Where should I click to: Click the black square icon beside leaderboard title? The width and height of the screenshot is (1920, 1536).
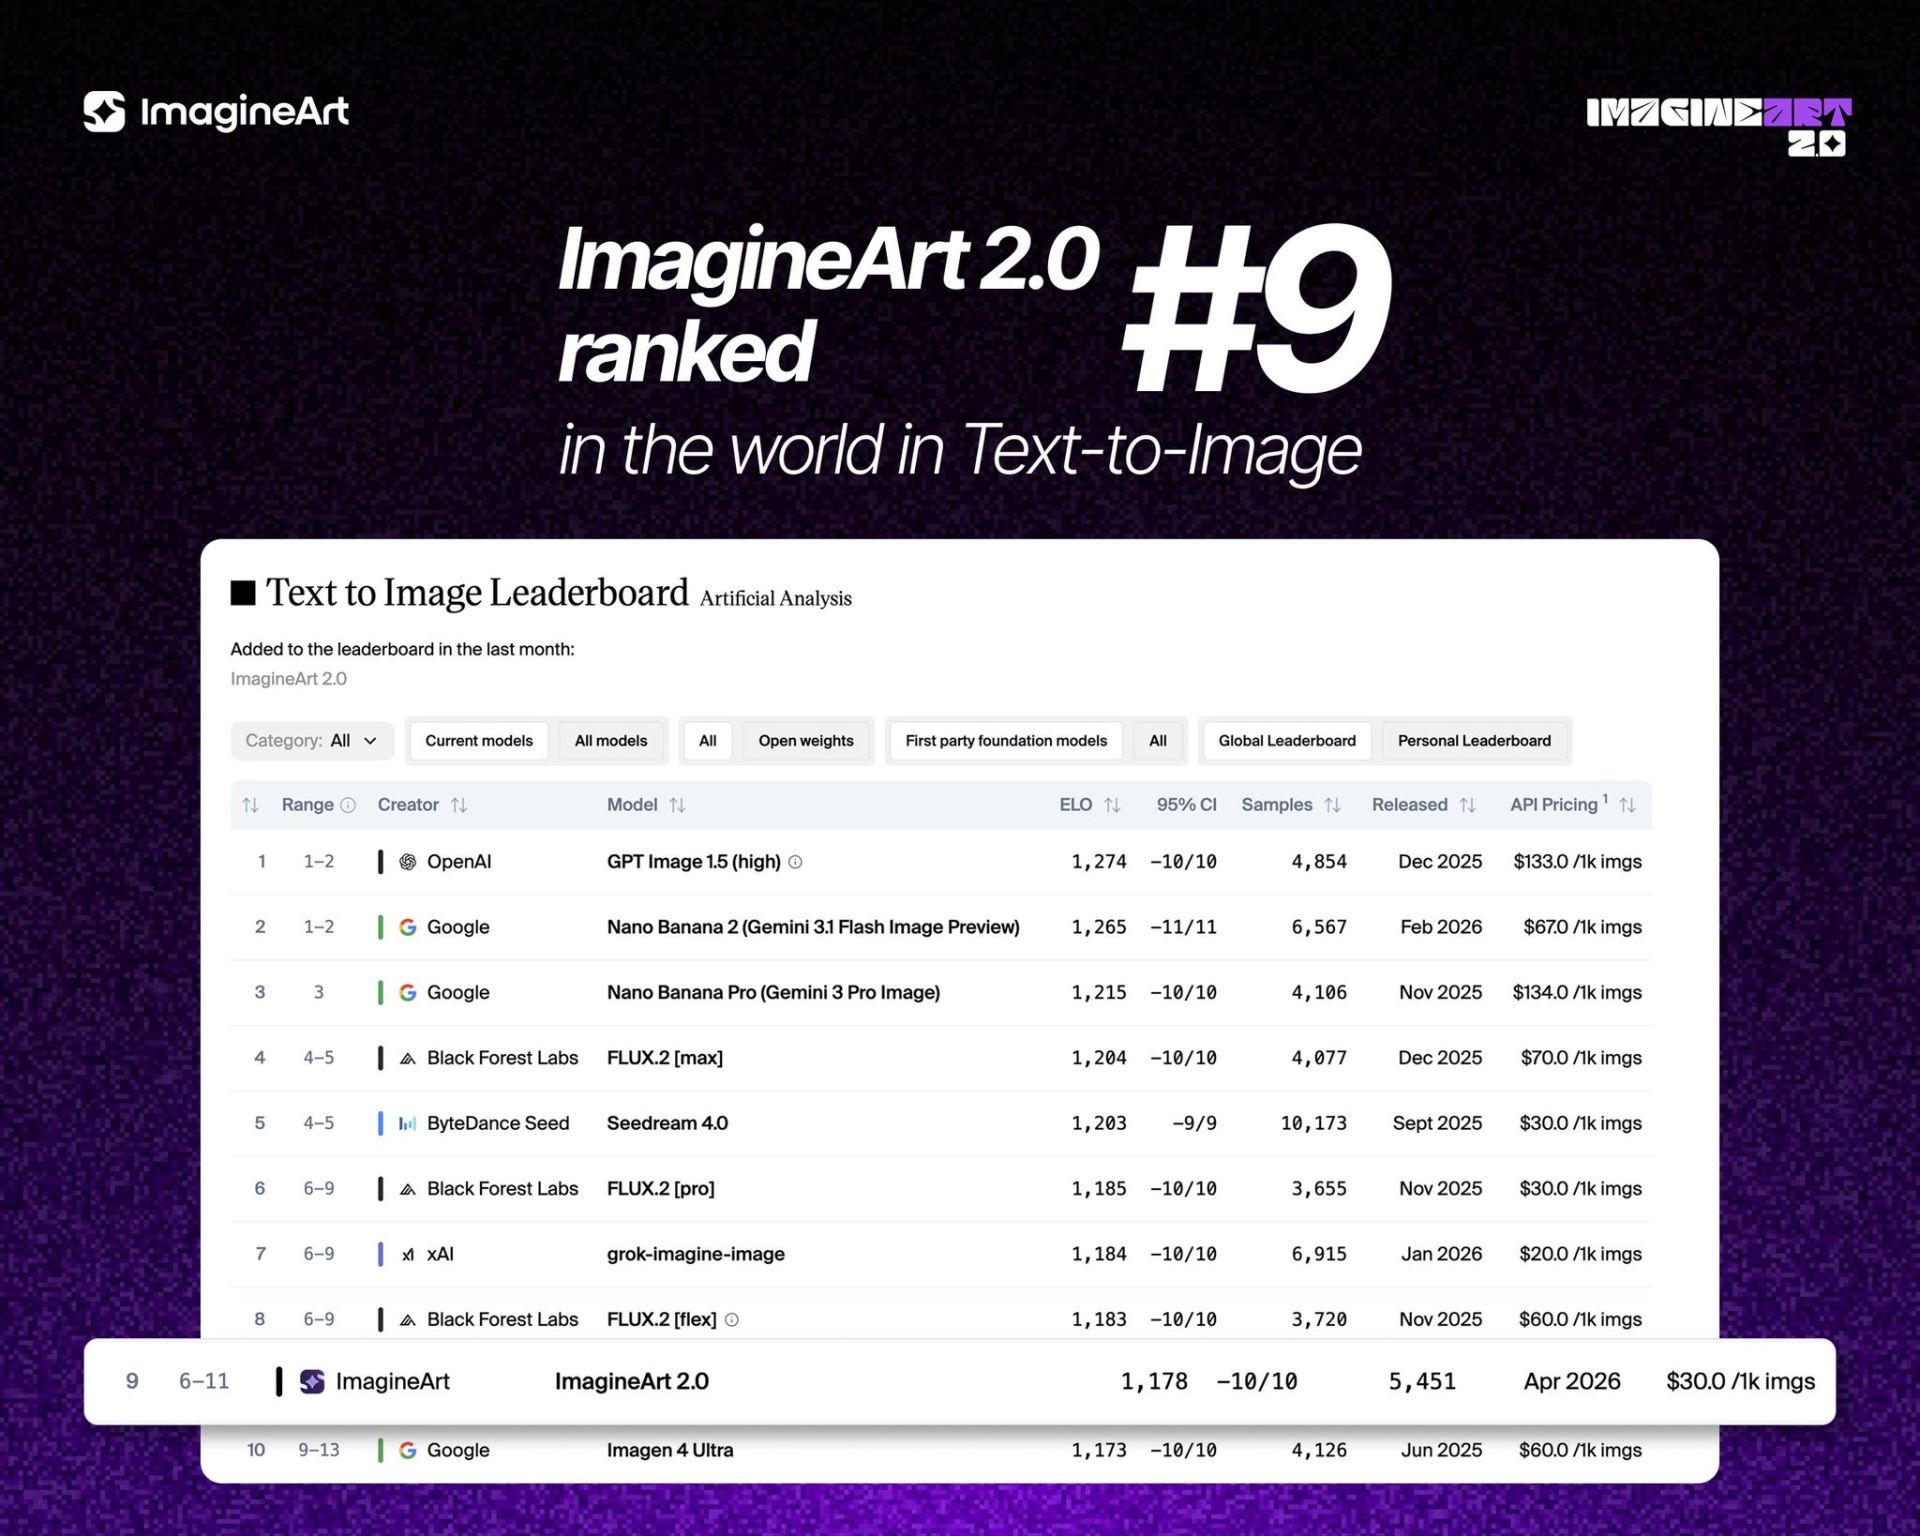coord(243,593)
